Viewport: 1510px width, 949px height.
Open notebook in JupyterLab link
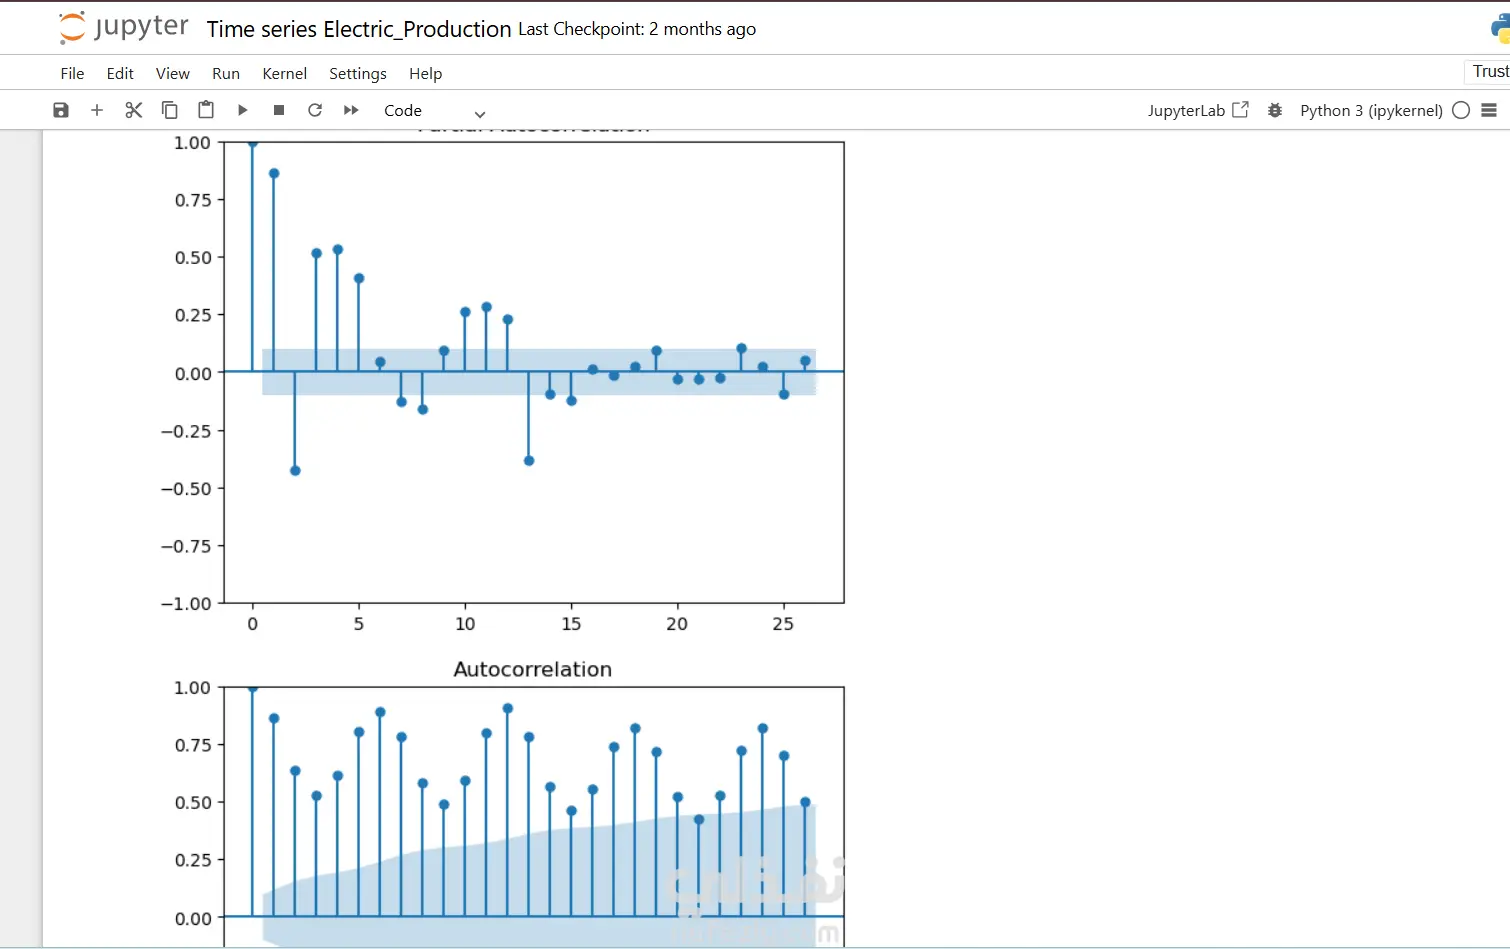1198,110
